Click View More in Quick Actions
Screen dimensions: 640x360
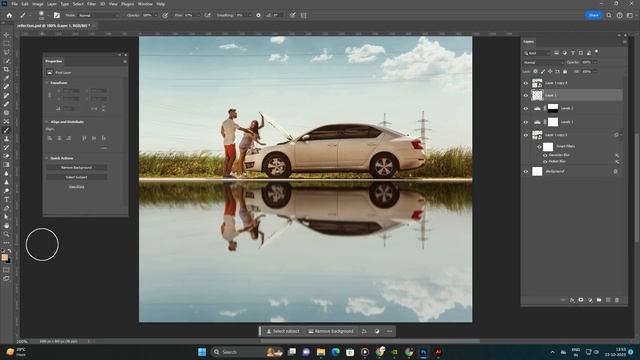77,187
